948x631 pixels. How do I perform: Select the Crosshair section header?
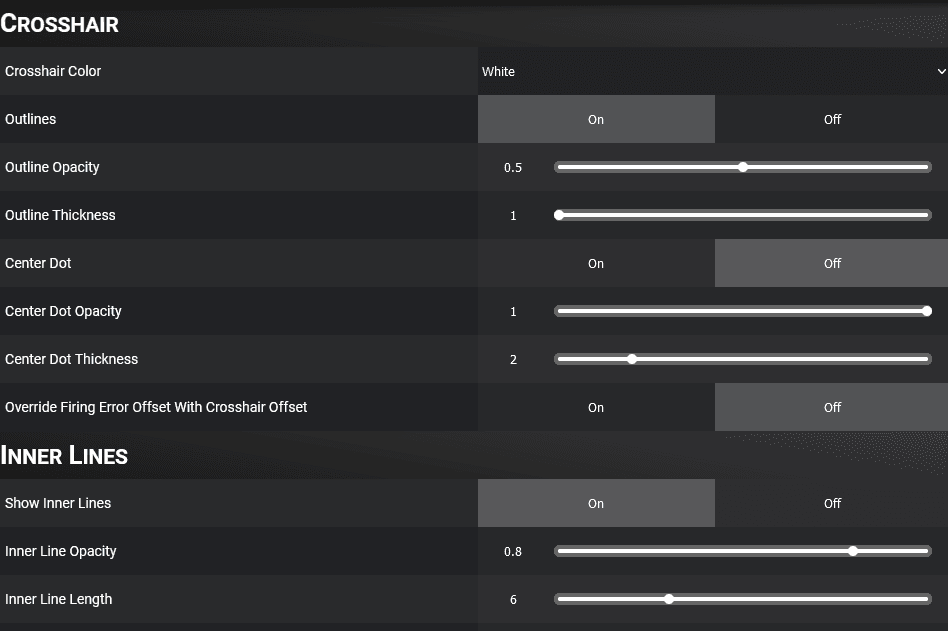coord(60,24)
